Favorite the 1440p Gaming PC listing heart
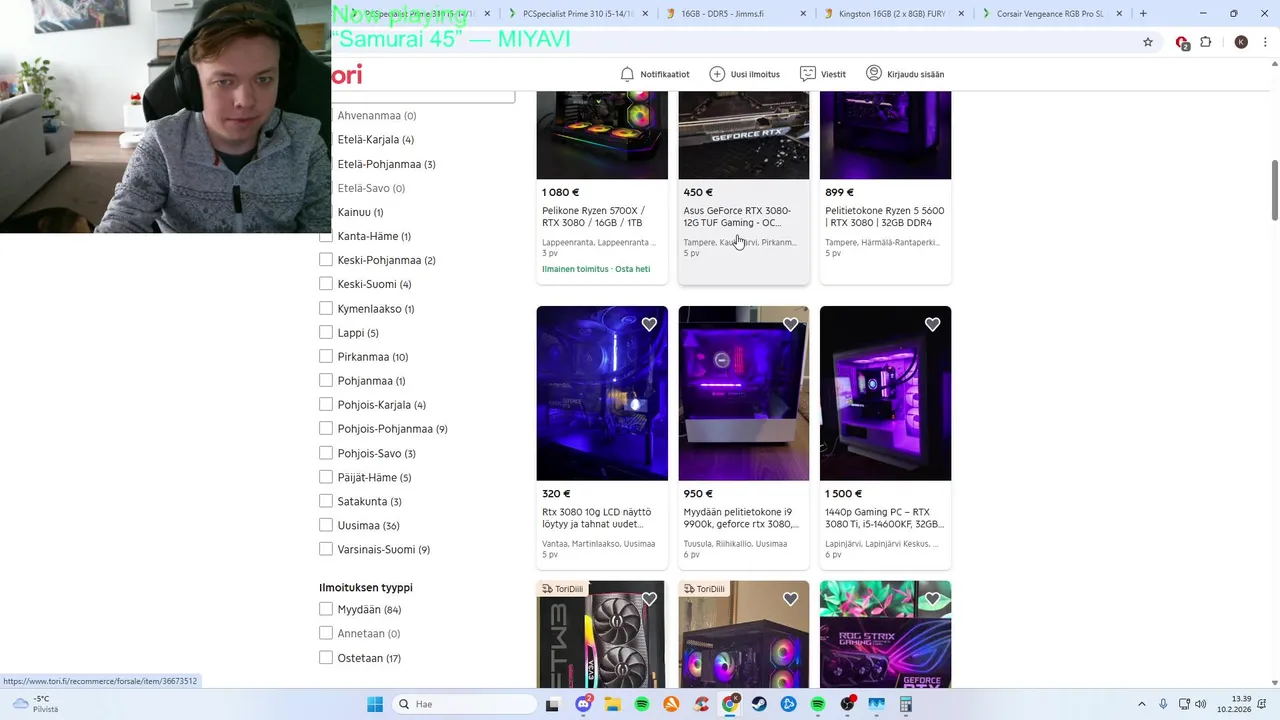1280x720 pixels. point(933,324)
